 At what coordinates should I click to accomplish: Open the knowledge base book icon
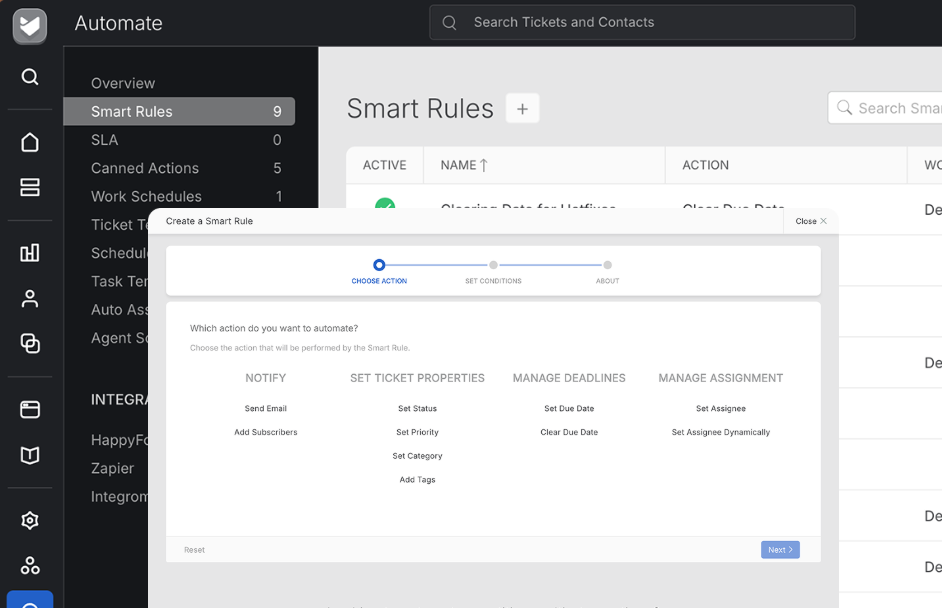(29, 455)
